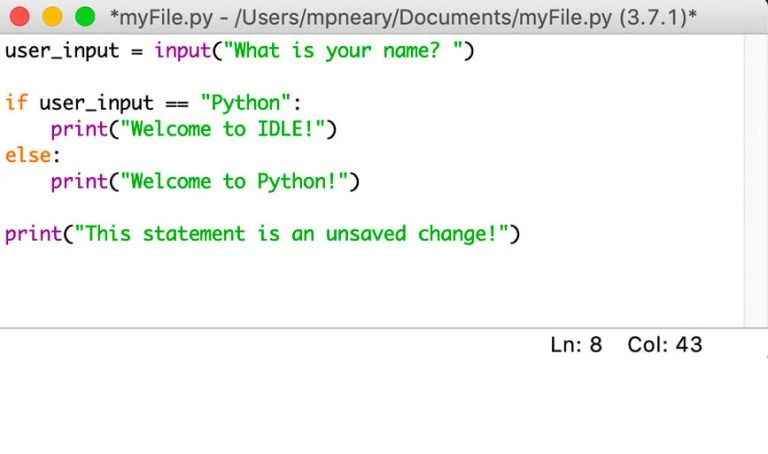Viewport: 768px width, 454px height.
Task: Click the orange else keyword
Action: click(28, 155)
